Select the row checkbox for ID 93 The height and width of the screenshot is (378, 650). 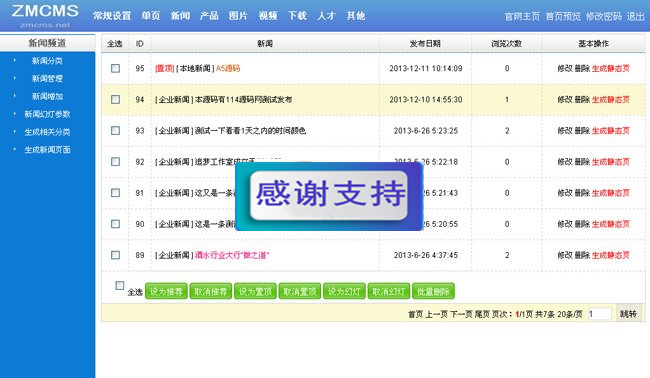(116, 131)
